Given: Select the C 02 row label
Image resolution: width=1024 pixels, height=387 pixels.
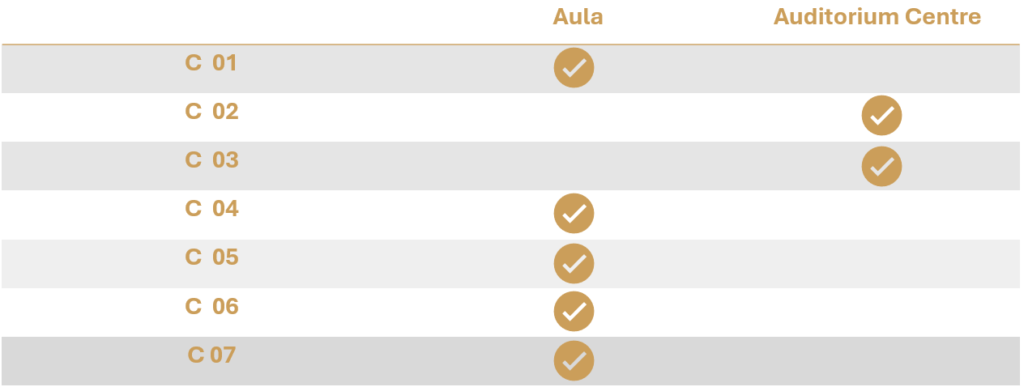Looking at the screenshot, I should [212, 112].
